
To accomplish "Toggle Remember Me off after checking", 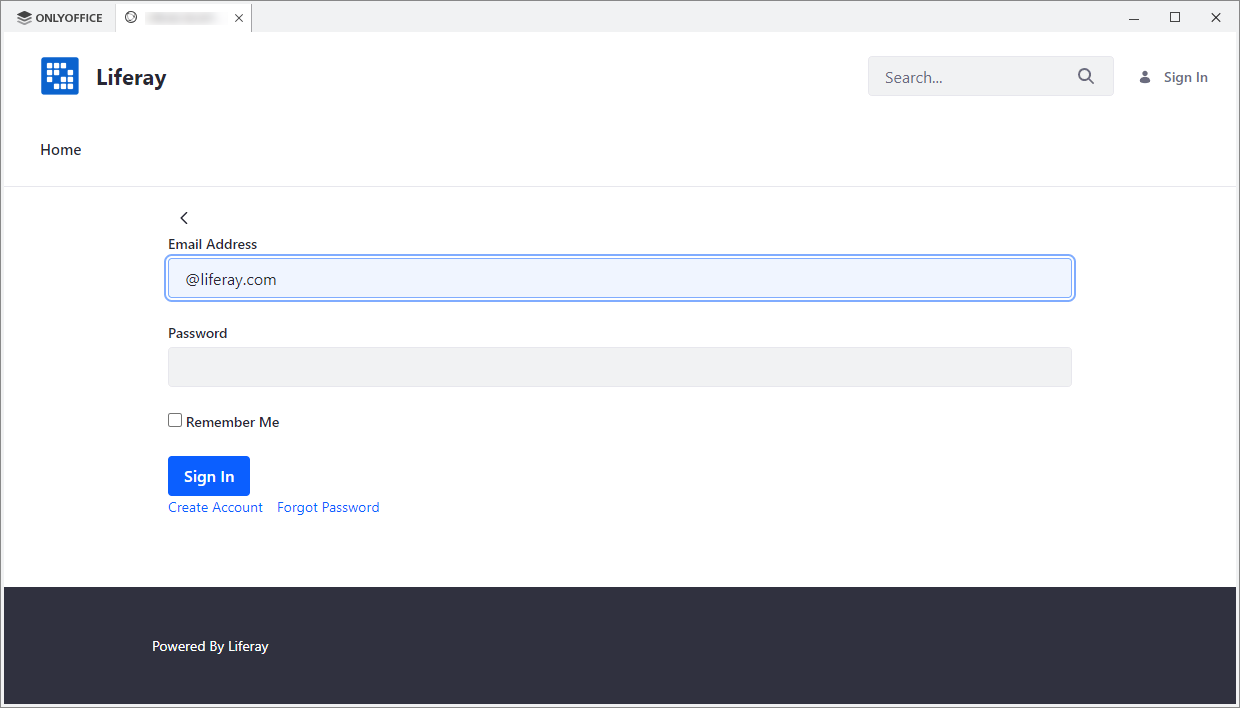I will click(175, 420).
